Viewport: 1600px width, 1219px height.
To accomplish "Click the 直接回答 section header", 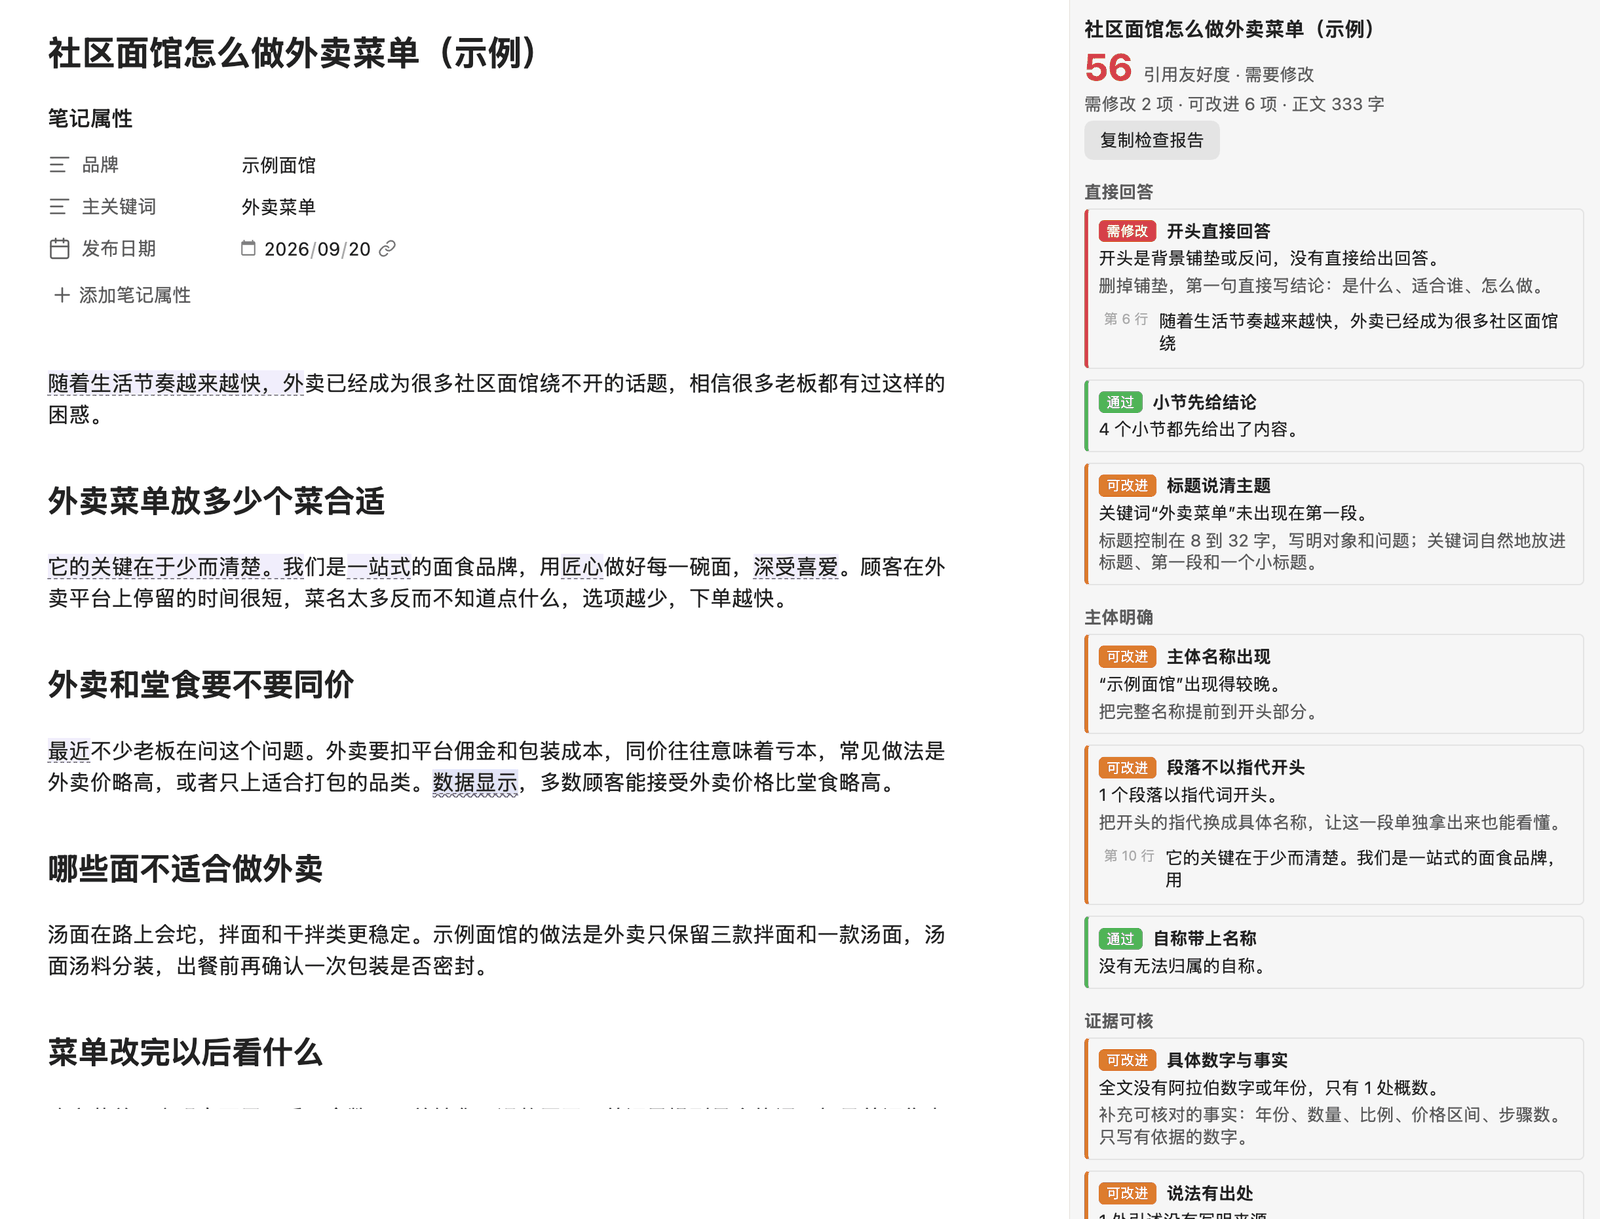I will tap(1119, 191).
